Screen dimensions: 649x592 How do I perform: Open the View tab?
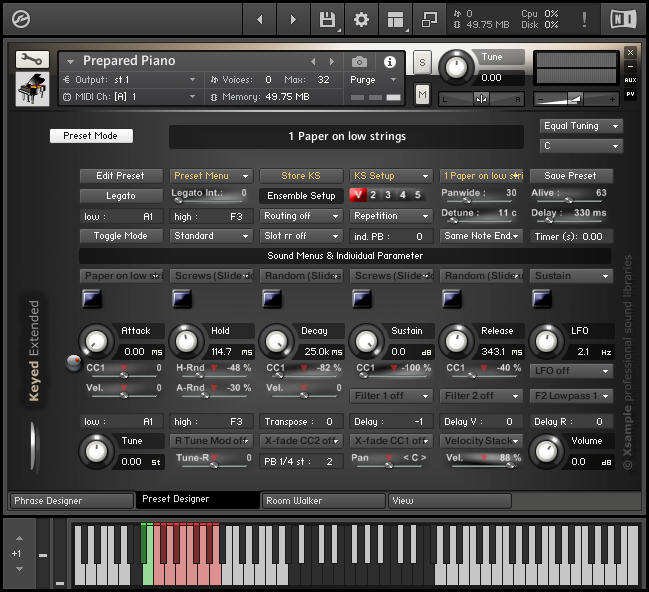click(449, 501)
